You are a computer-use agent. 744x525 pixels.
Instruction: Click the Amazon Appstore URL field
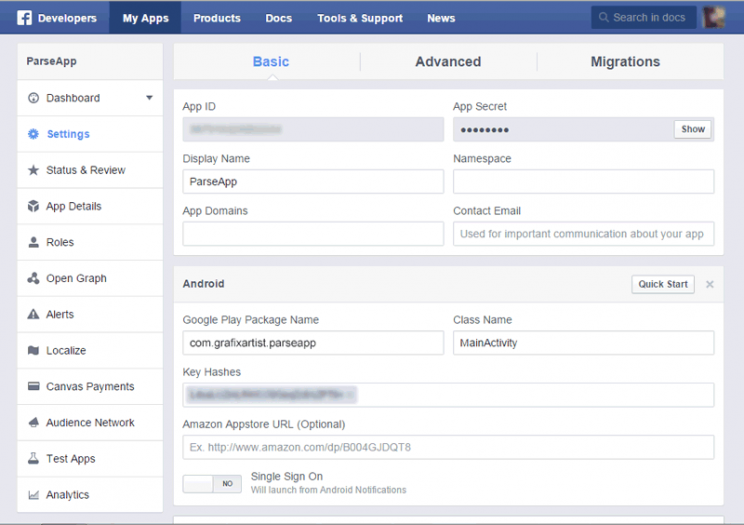coord(448,447)
